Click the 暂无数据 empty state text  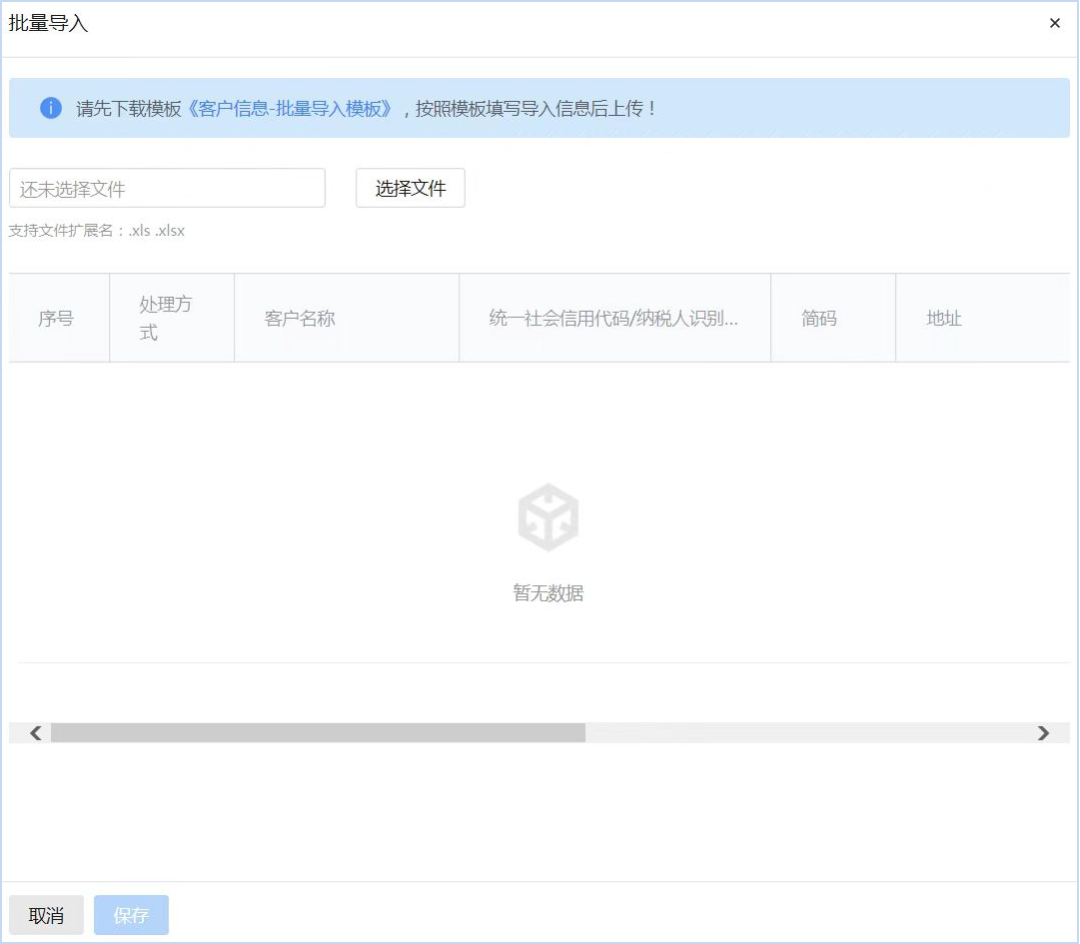[x=547, y=592]
